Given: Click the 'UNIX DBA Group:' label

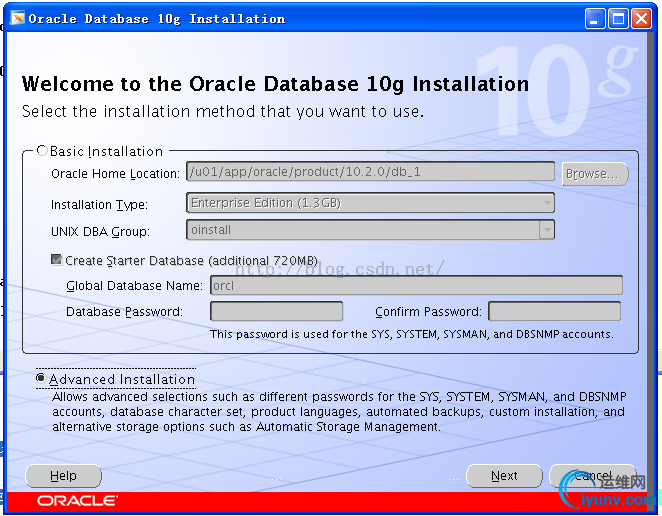Looking at the screenshot, I should click(x=100, y=231).
